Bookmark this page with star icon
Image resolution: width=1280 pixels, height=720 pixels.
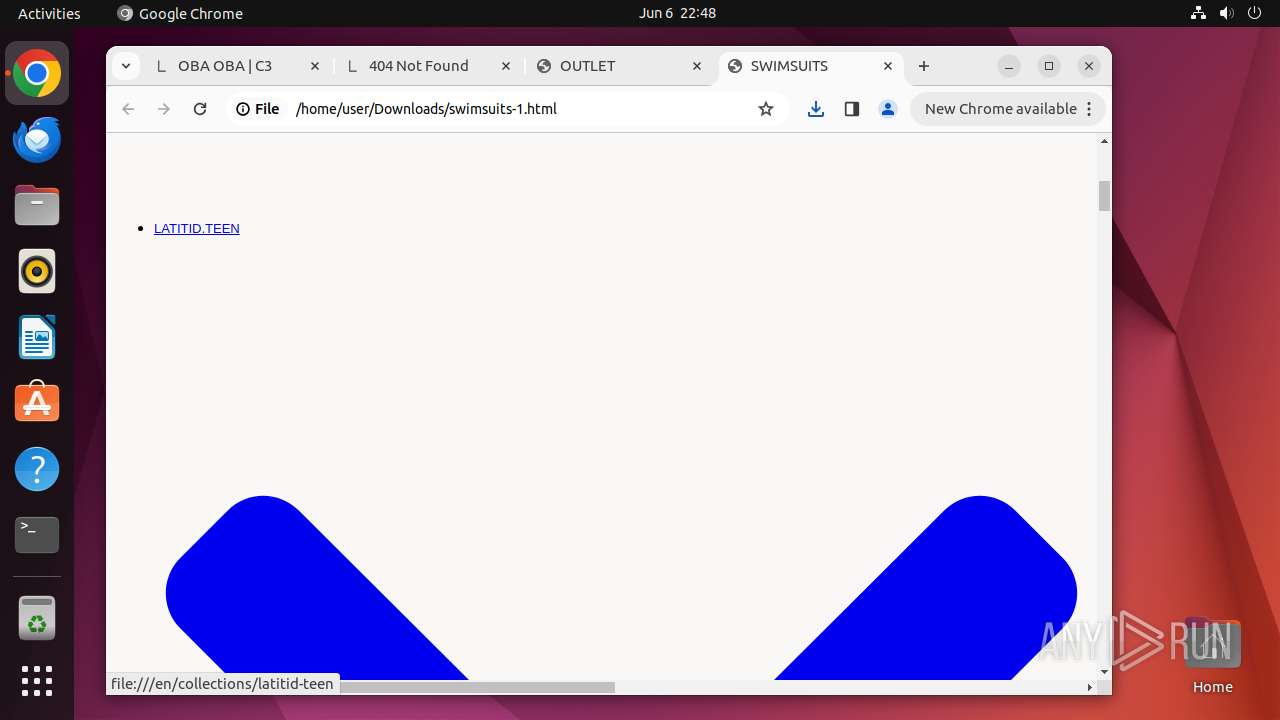pyautogui.click(x=766, y=109)
